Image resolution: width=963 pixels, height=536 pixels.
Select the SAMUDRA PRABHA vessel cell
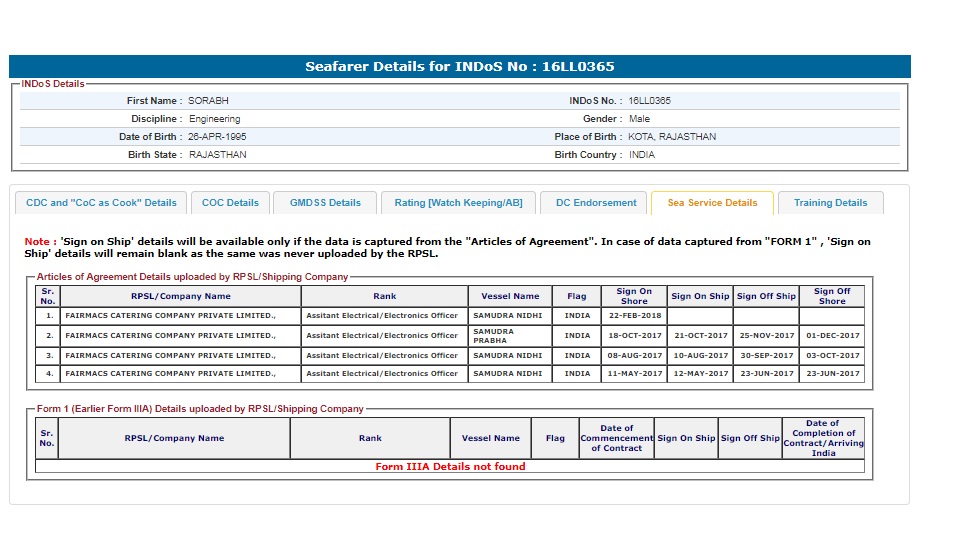509,335
